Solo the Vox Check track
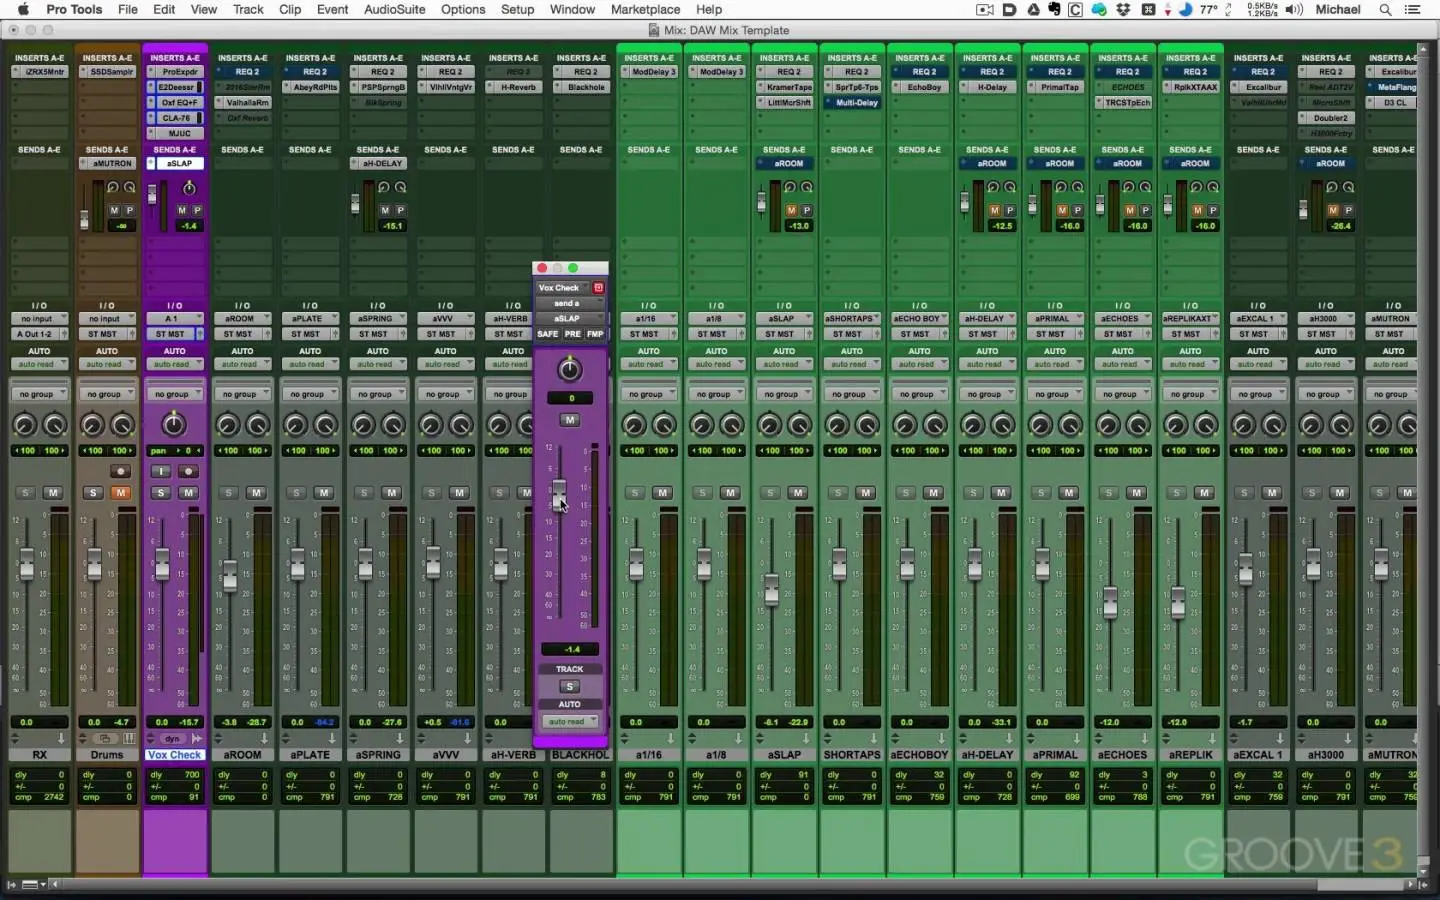The image size is (1440, 900). [160, 493]
